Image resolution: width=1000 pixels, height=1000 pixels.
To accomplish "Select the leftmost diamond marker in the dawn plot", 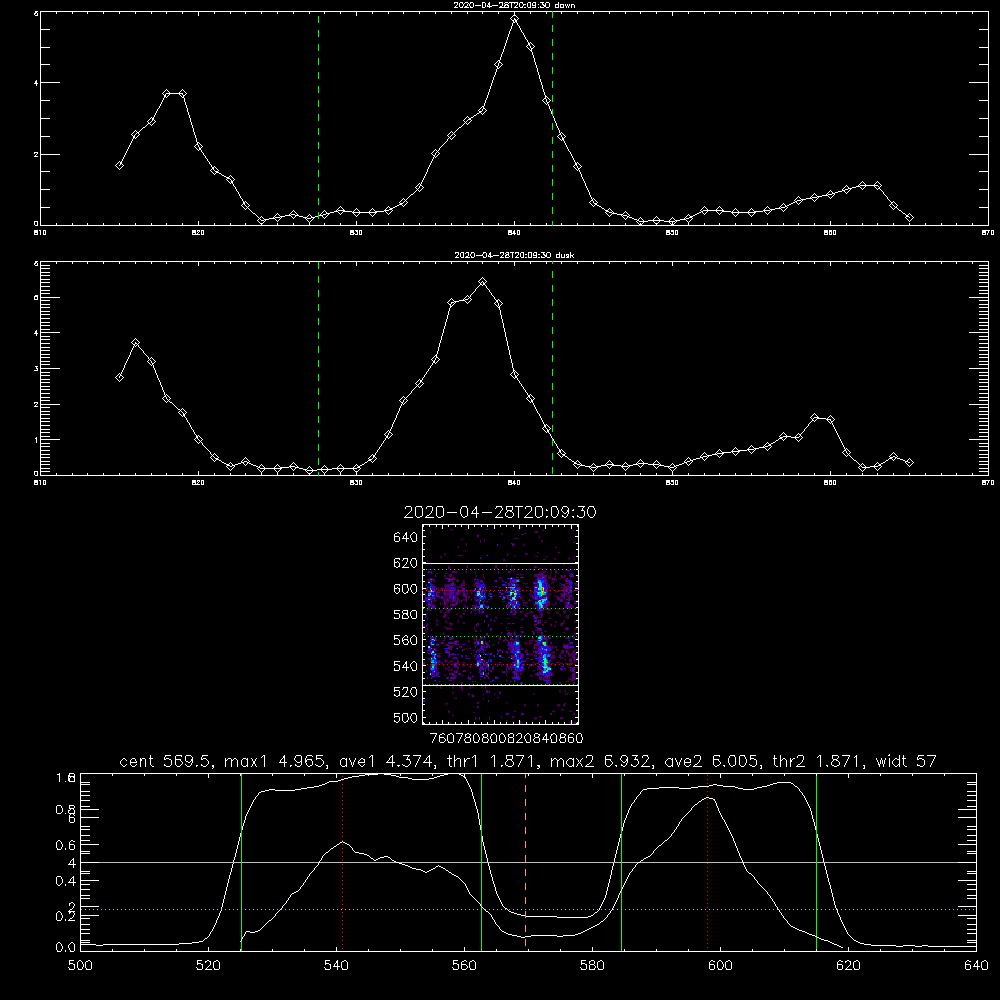I will tap(119, 165).
